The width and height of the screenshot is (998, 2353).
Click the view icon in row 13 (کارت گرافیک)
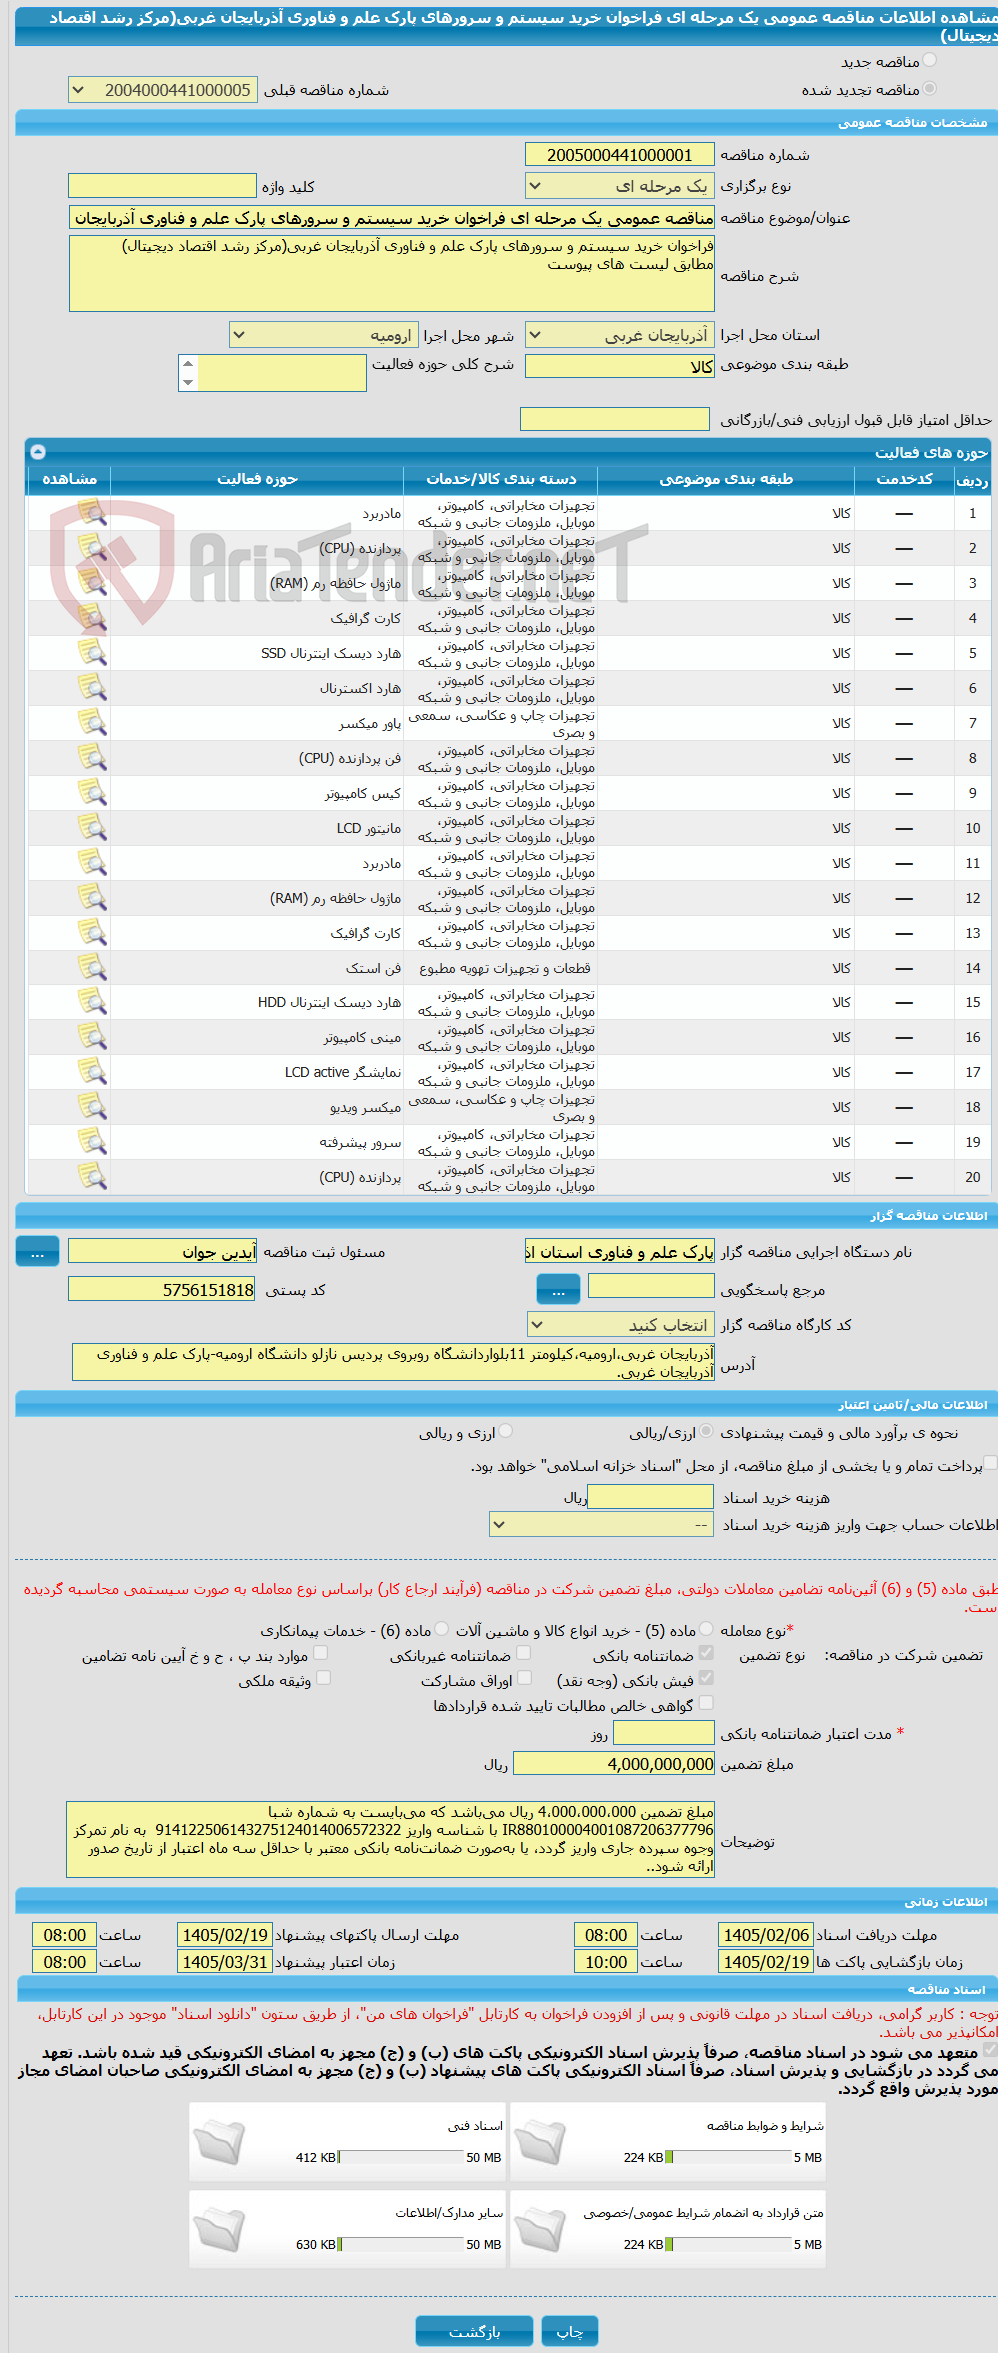point(92,933)
